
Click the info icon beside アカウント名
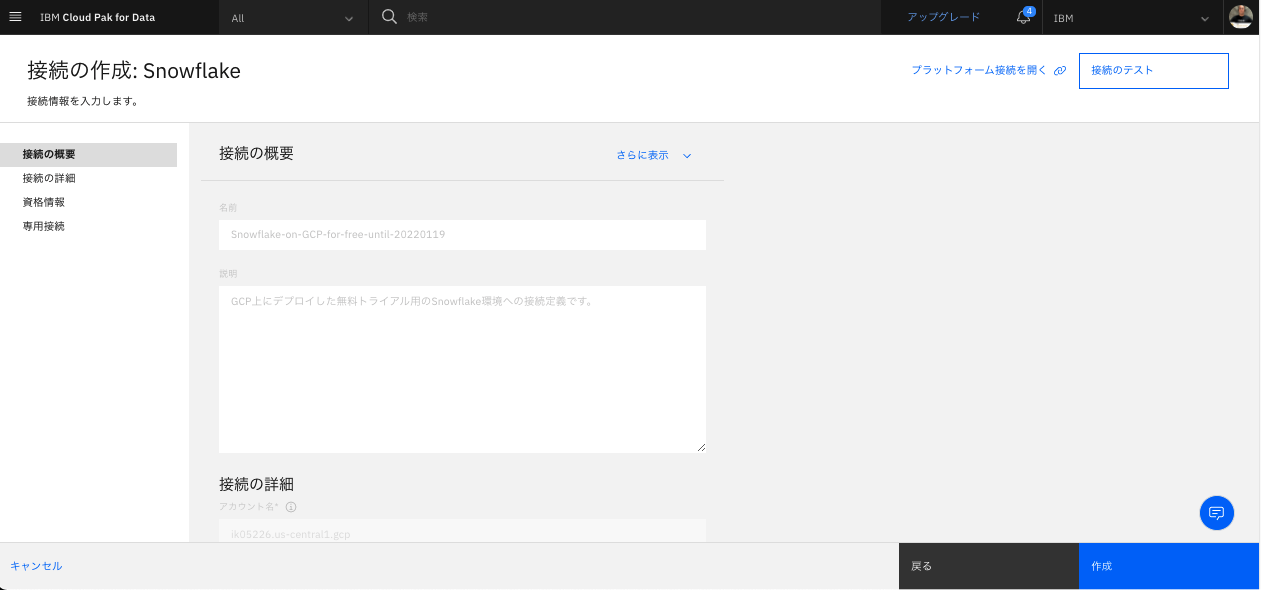point(291,507)
